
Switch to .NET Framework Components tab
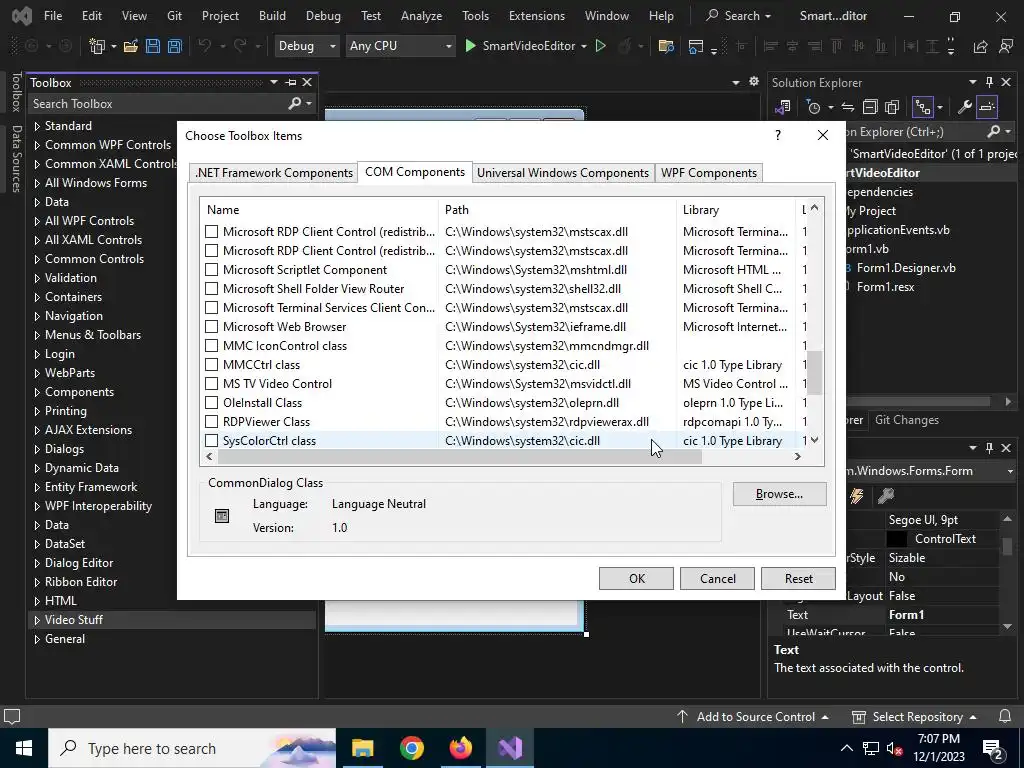pyautogui.click(x=274, y=172)
